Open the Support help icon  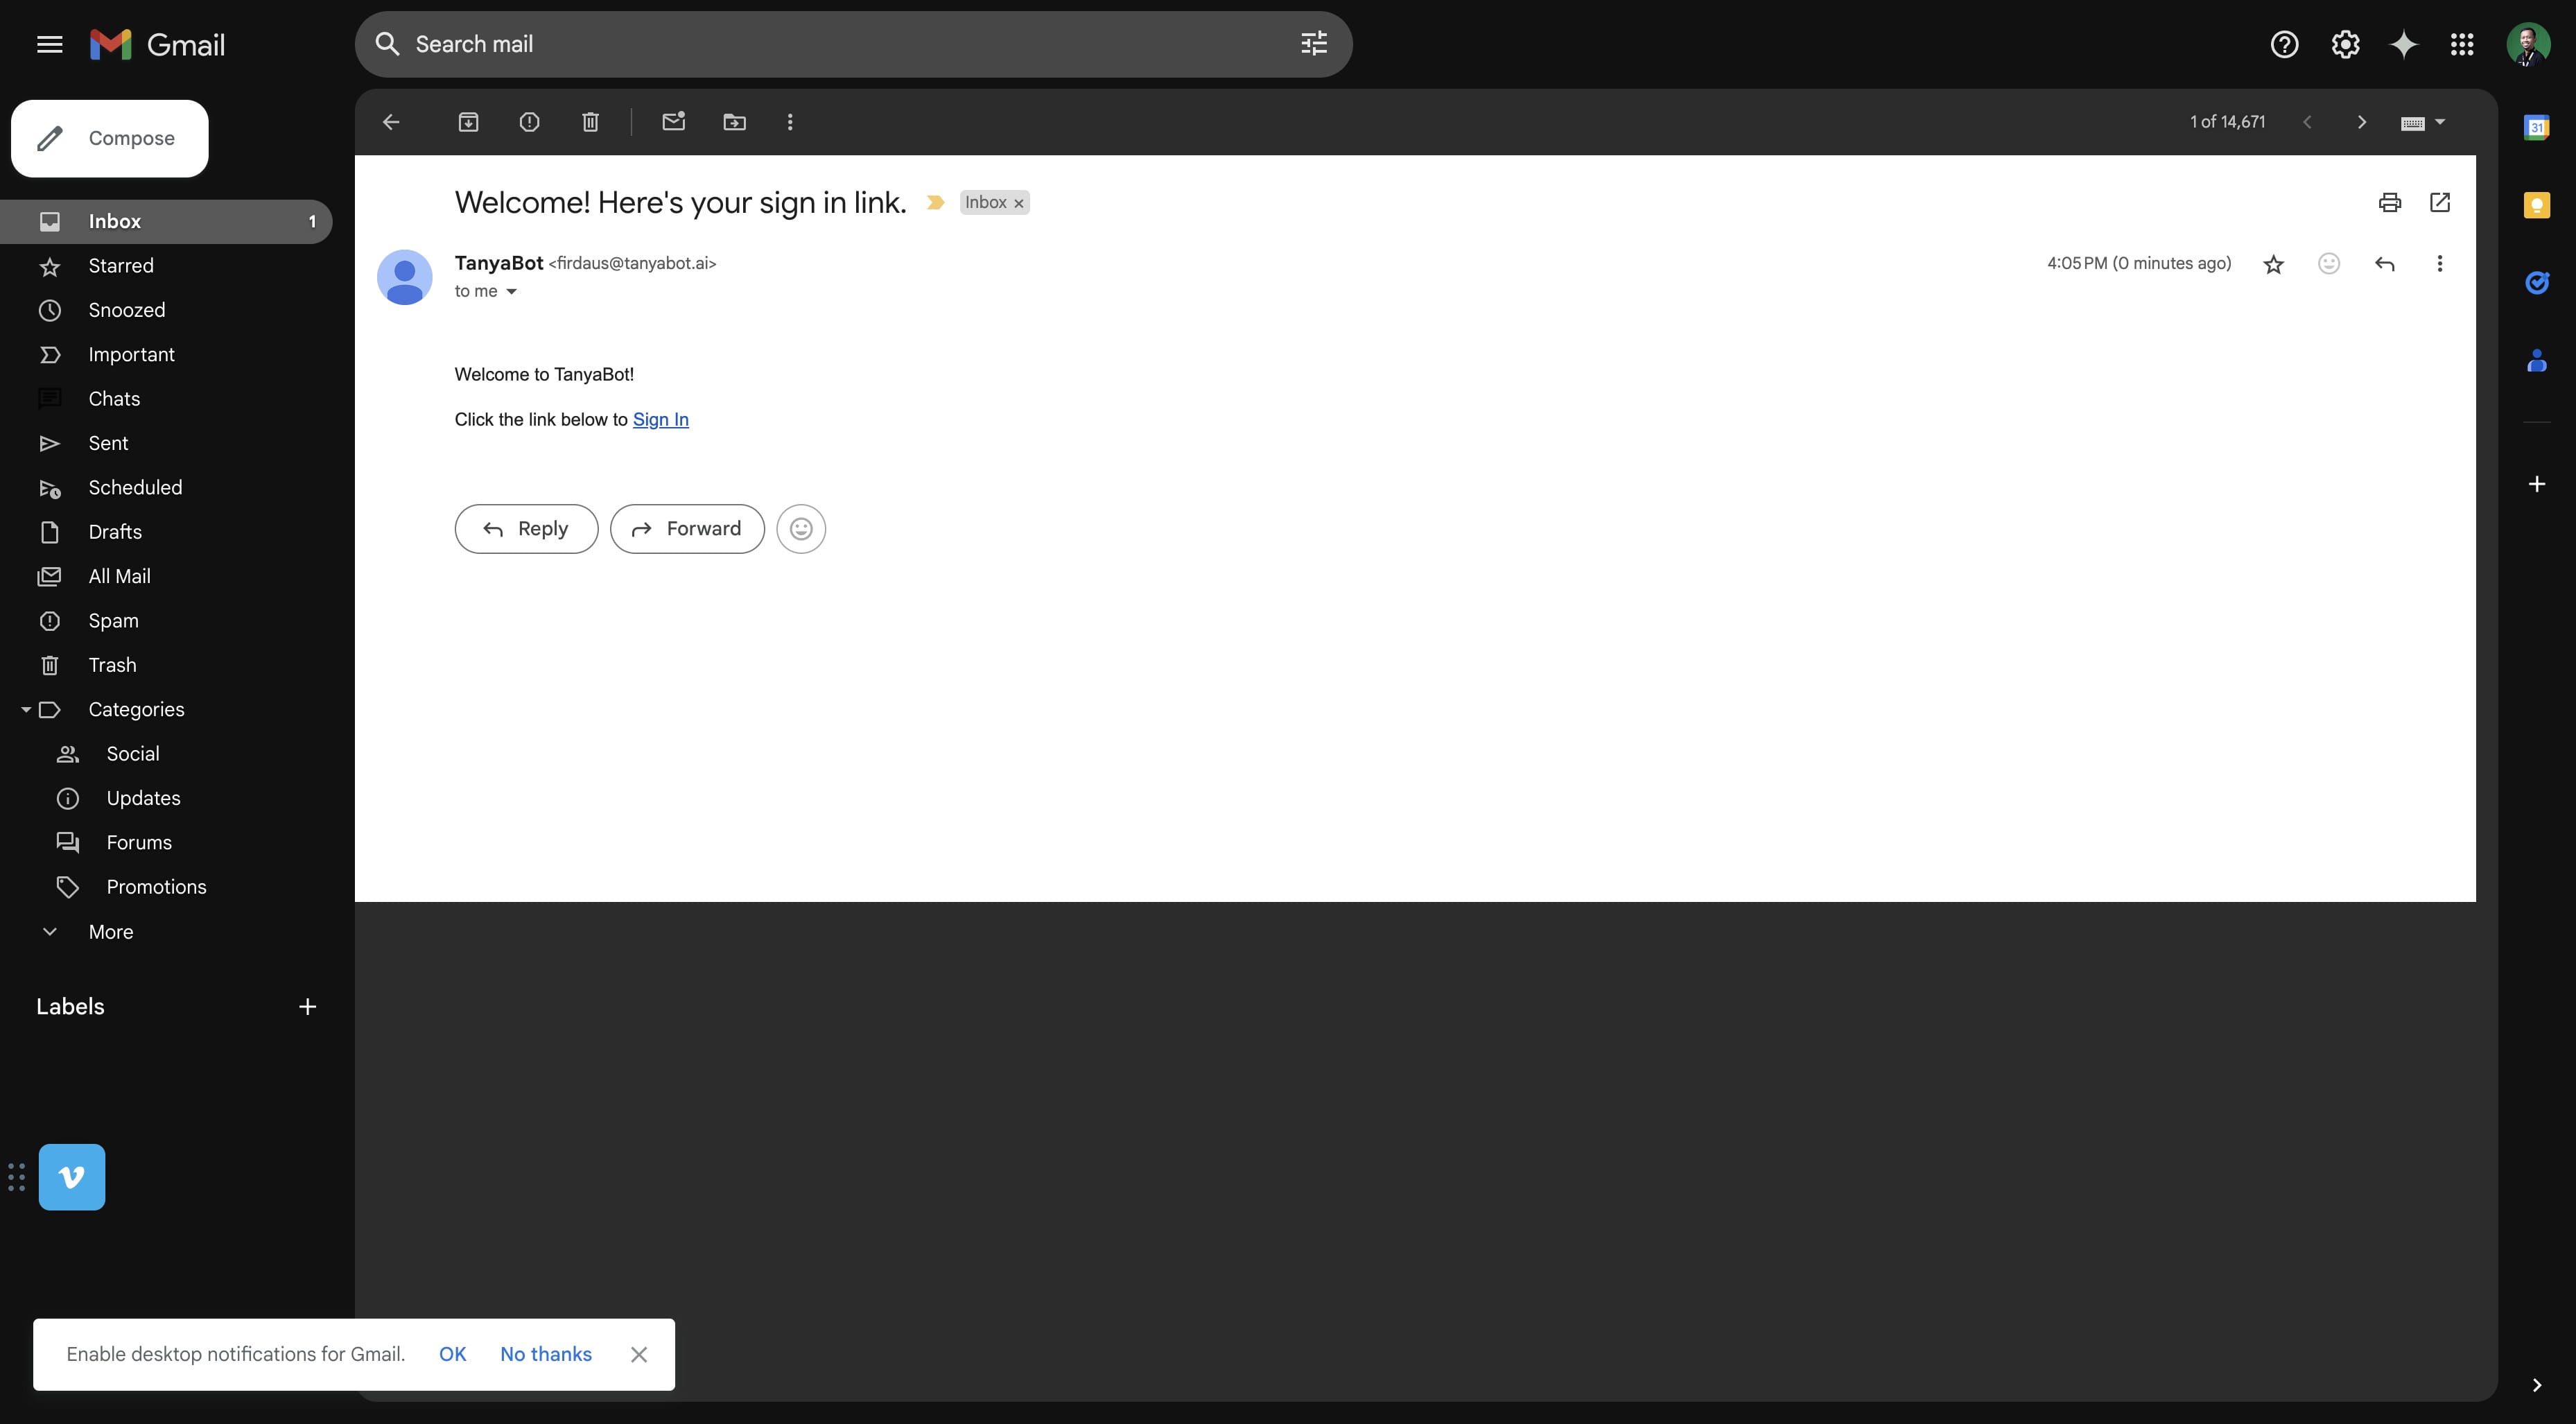2284,44
